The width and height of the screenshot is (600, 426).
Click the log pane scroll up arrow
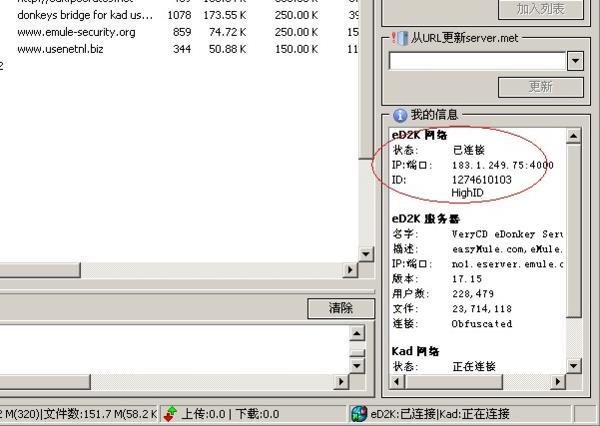click(x=357, y=333)
